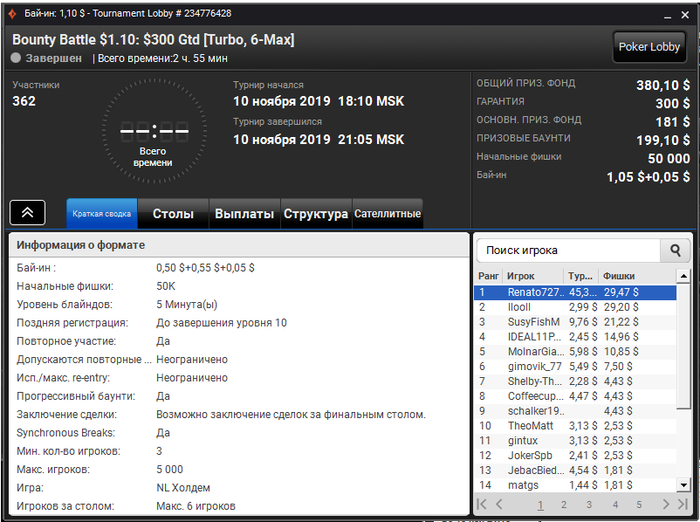The width and height of the screenshot is (700, 522).
Task: Jump to last page of player list
Action: point(683,504)
